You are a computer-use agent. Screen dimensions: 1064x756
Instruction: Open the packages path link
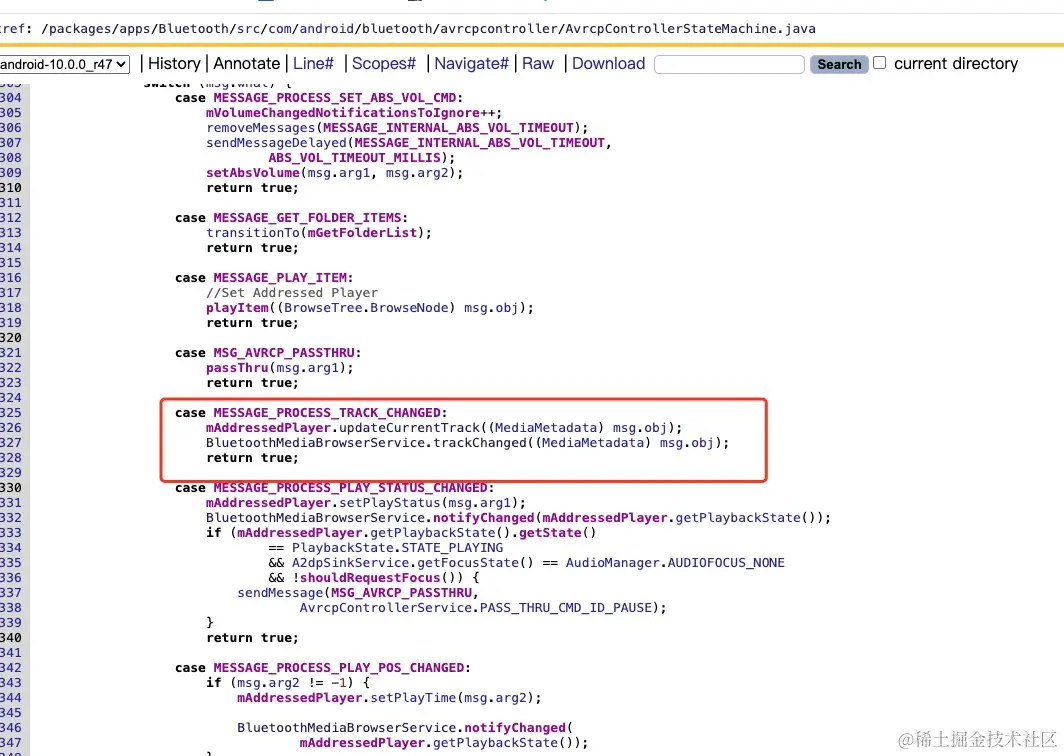tap(79, 29)
